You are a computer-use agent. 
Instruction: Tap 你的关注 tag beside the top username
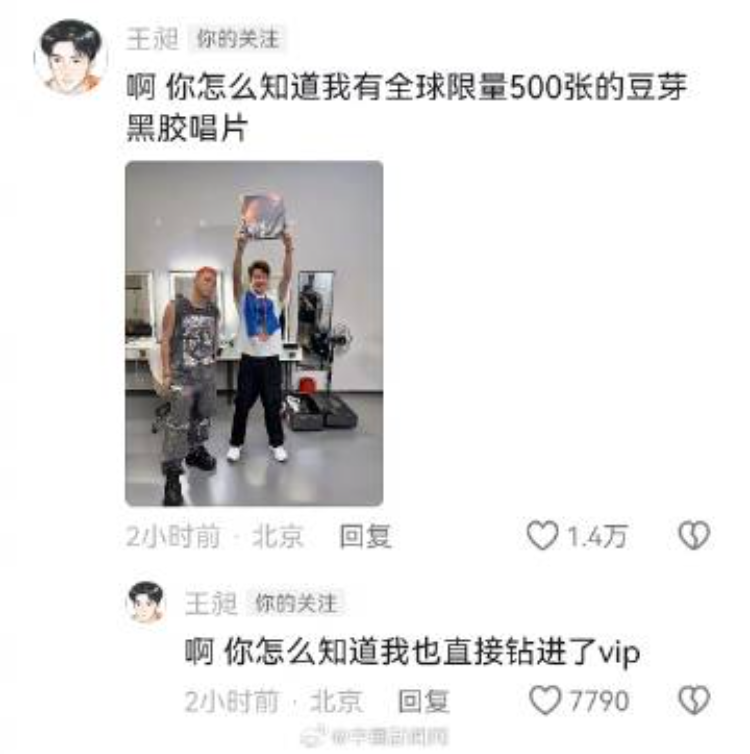(x=238, y=38)
